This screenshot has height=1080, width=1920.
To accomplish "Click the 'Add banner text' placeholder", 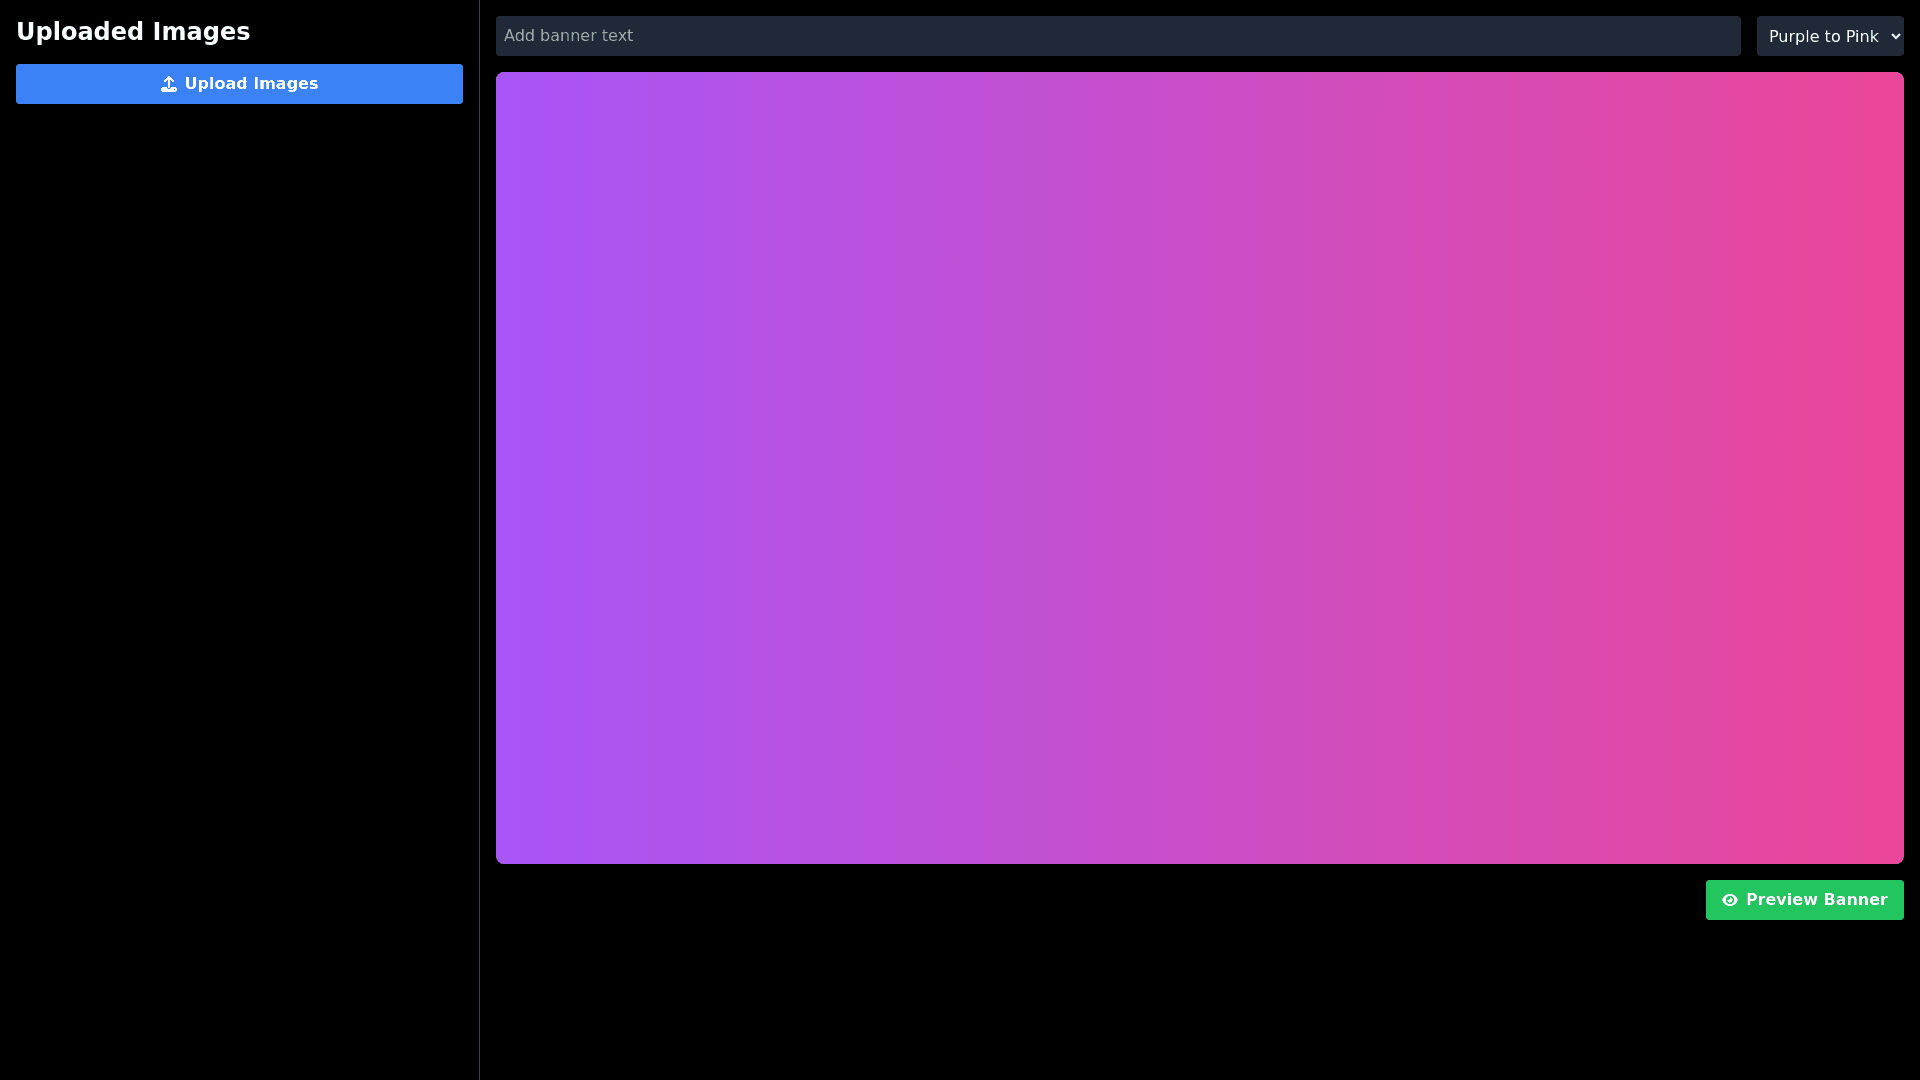I will [568, 36].
